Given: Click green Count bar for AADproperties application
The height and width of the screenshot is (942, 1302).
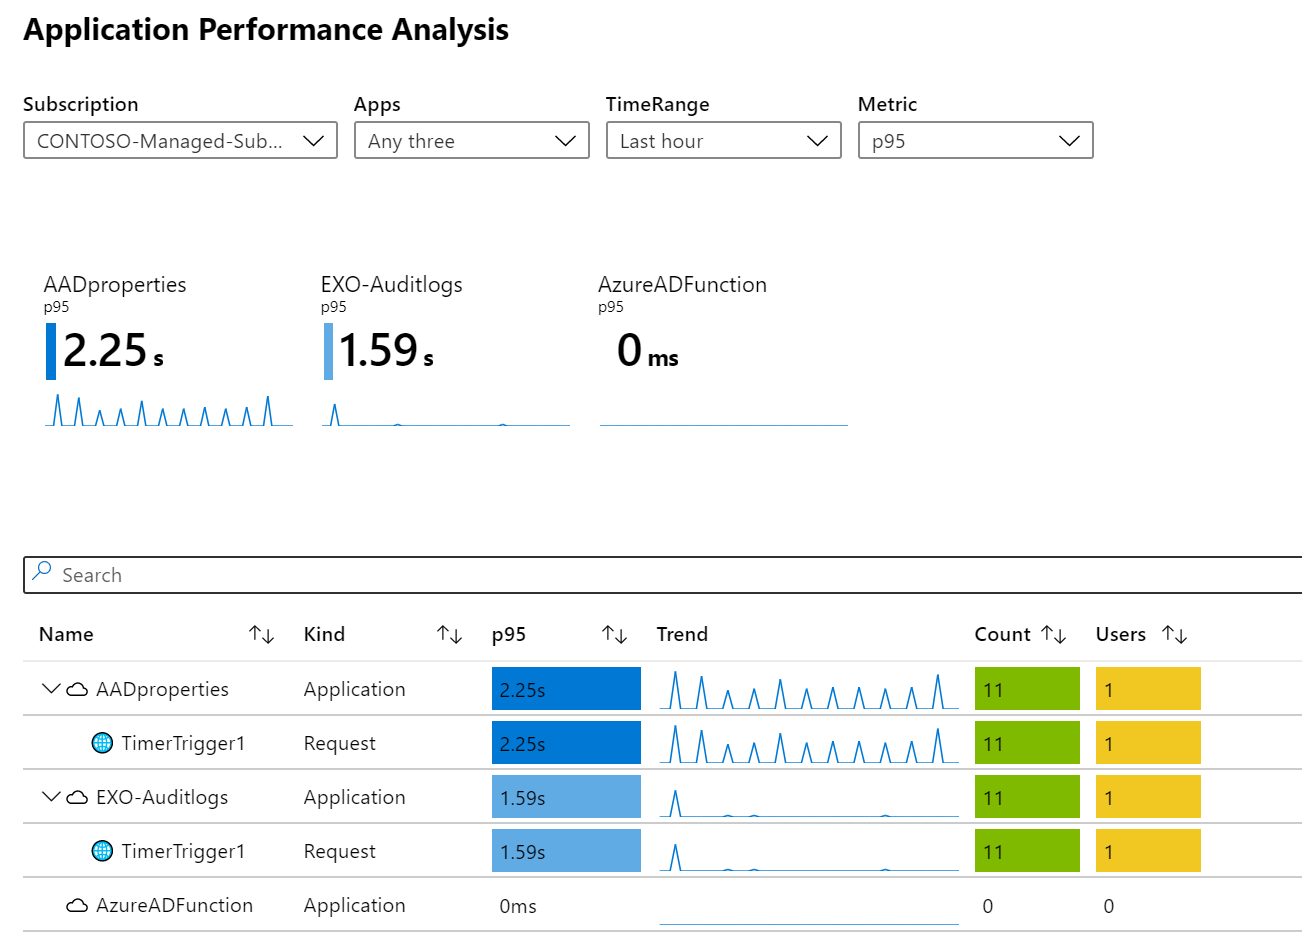Looking at the screenshot, I should pyautogui.click(x=1027, y=689).
